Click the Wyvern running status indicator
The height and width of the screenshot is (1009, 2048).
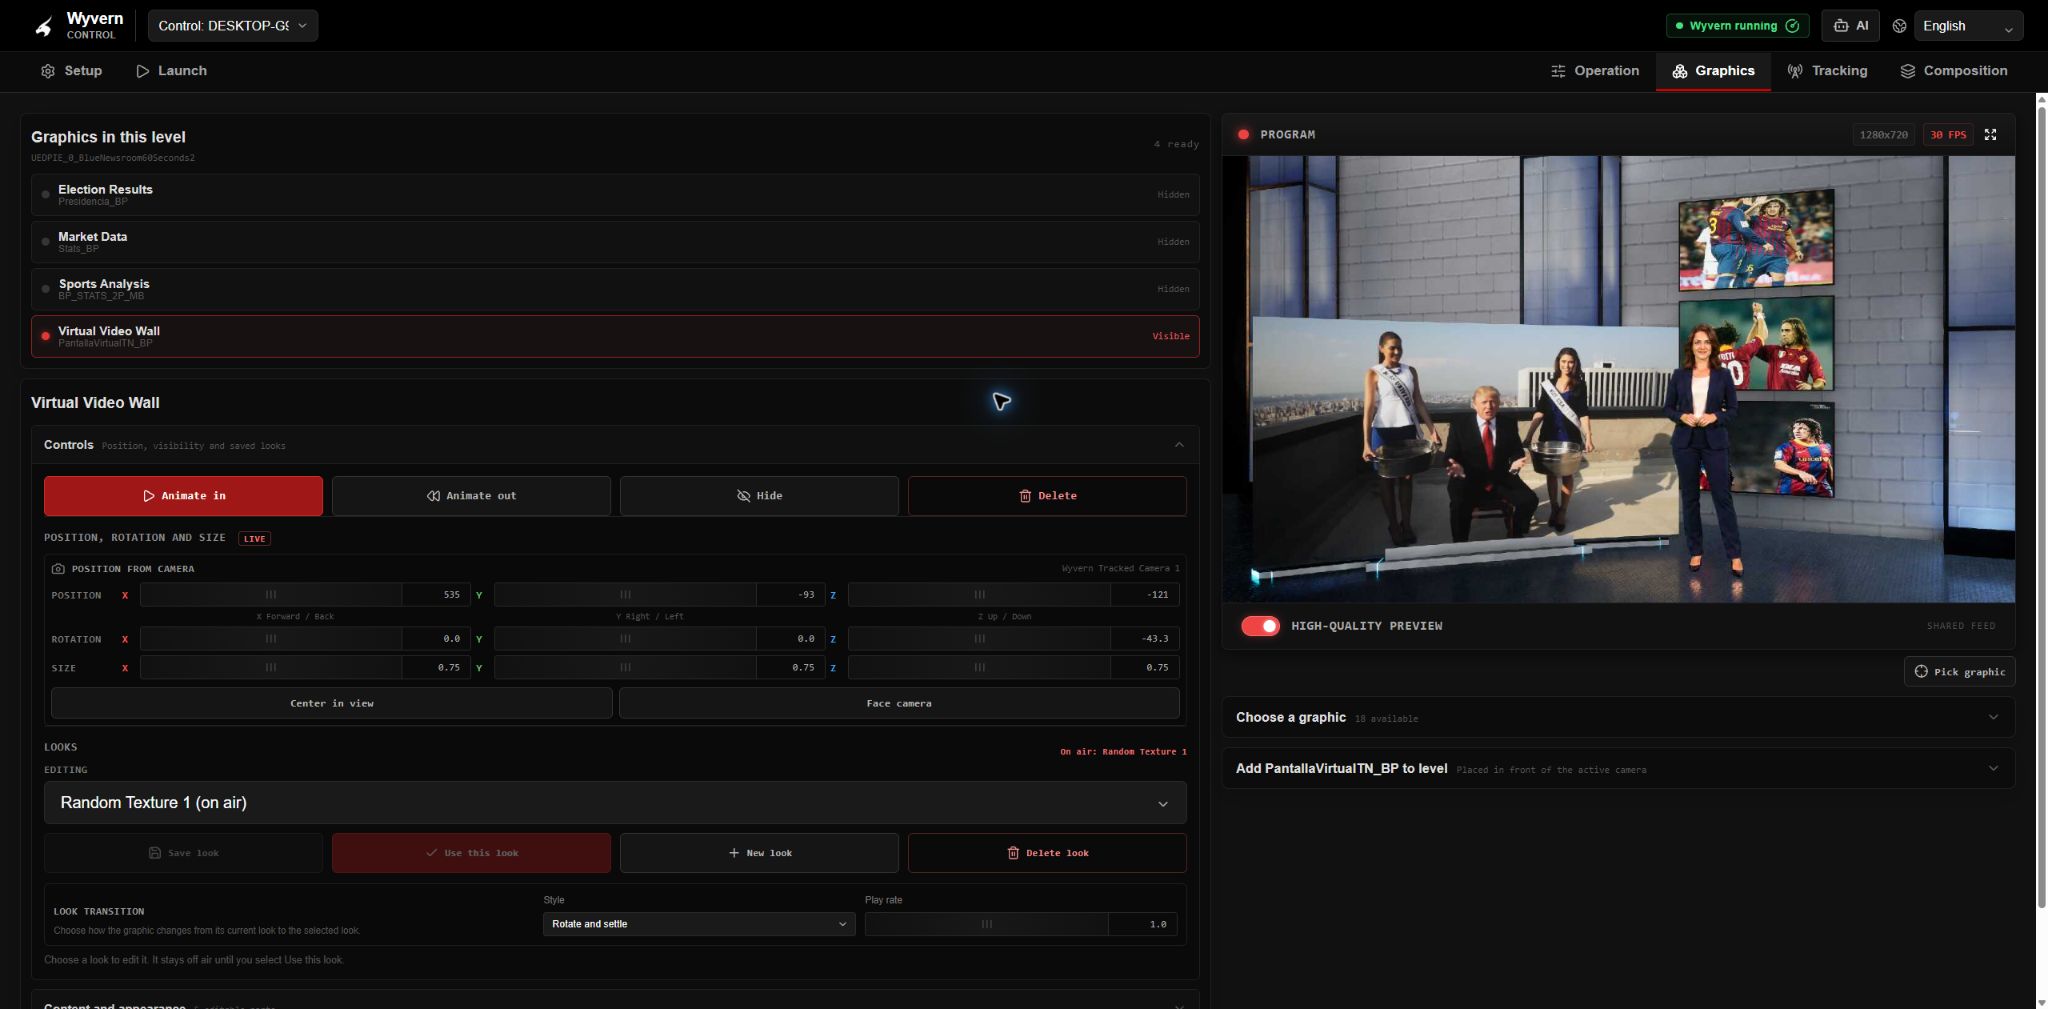point(1738,26)
